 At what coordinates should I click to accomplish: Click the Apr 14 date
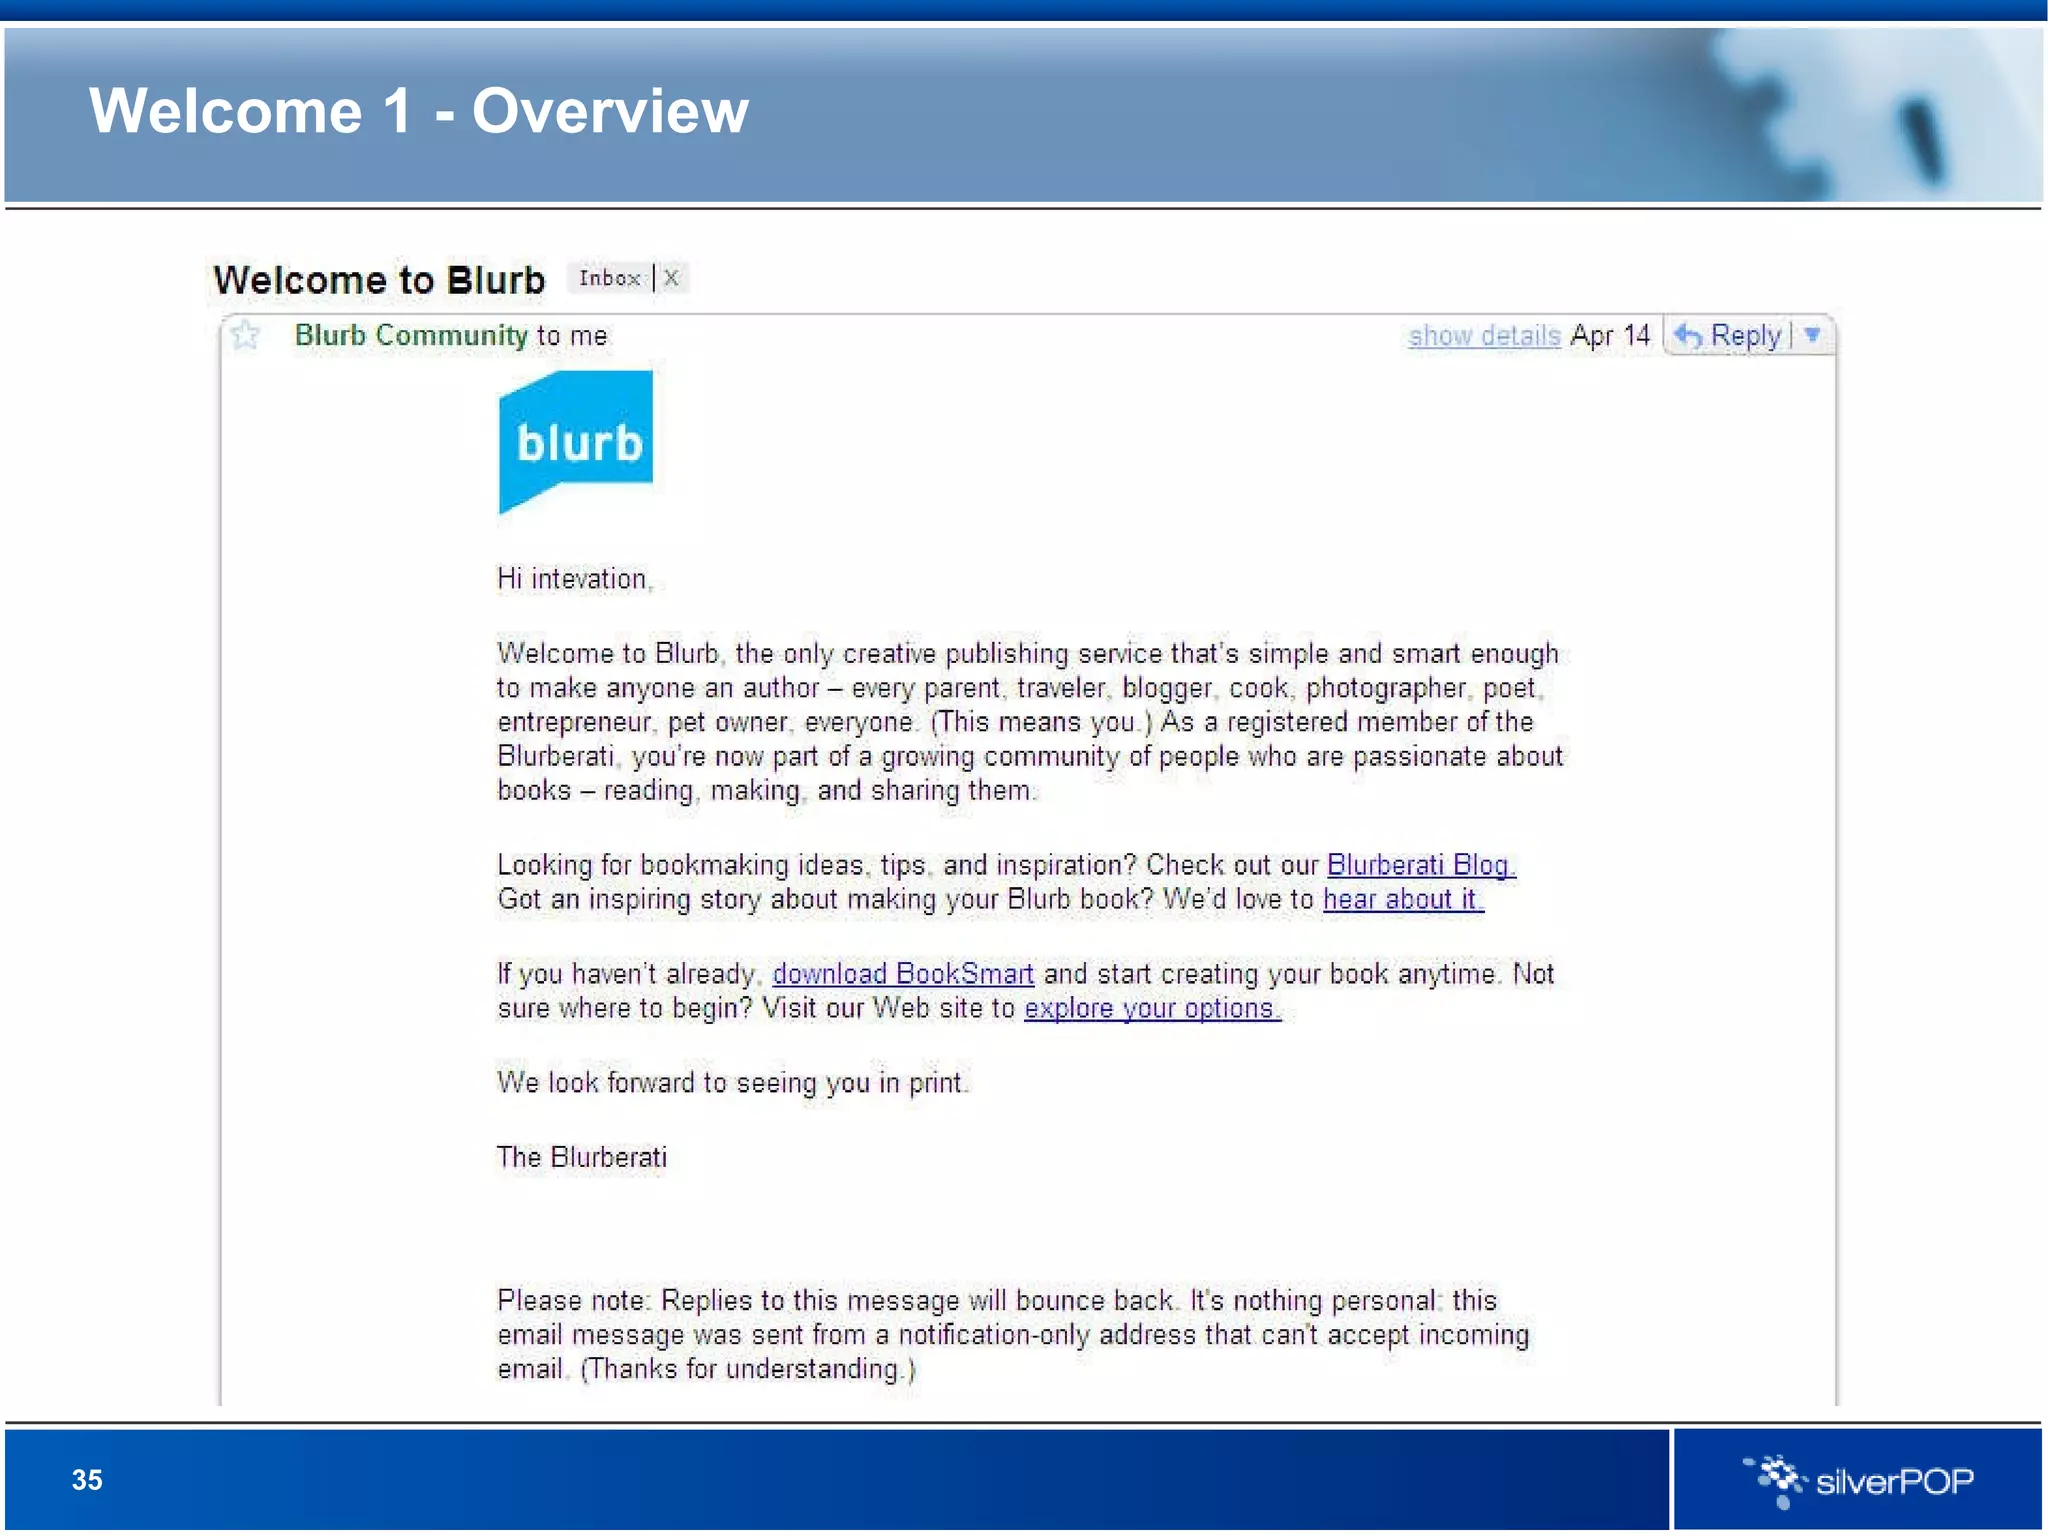pos(1610,335)
